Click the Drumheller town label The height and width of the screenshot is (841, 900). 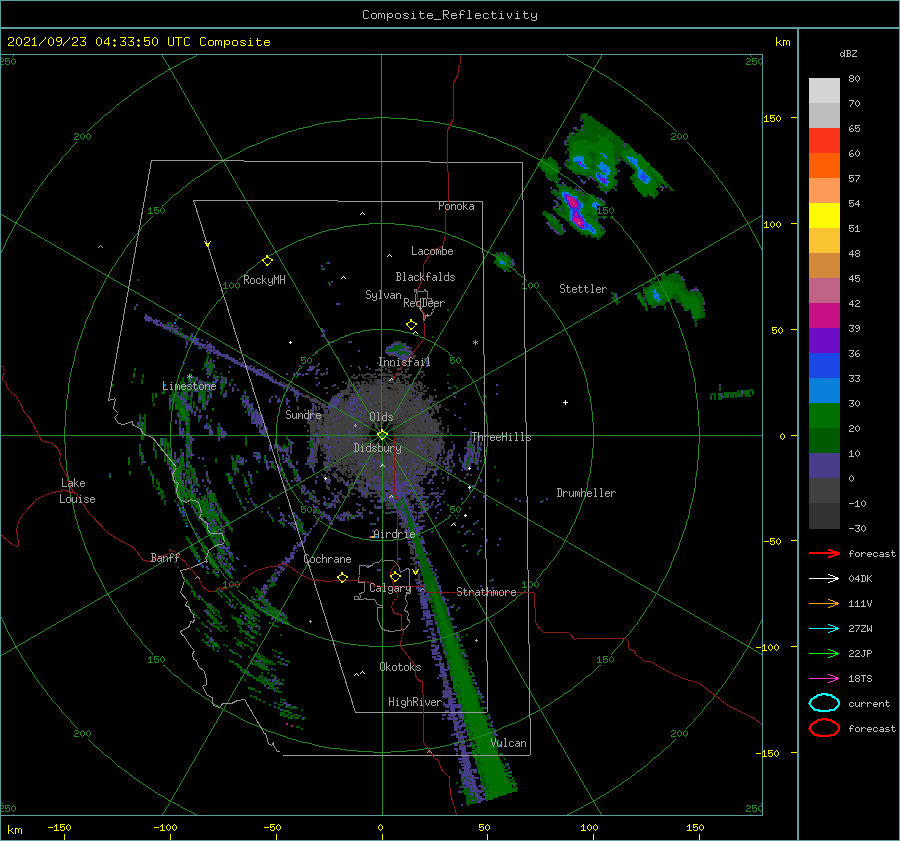pos(586,493)
